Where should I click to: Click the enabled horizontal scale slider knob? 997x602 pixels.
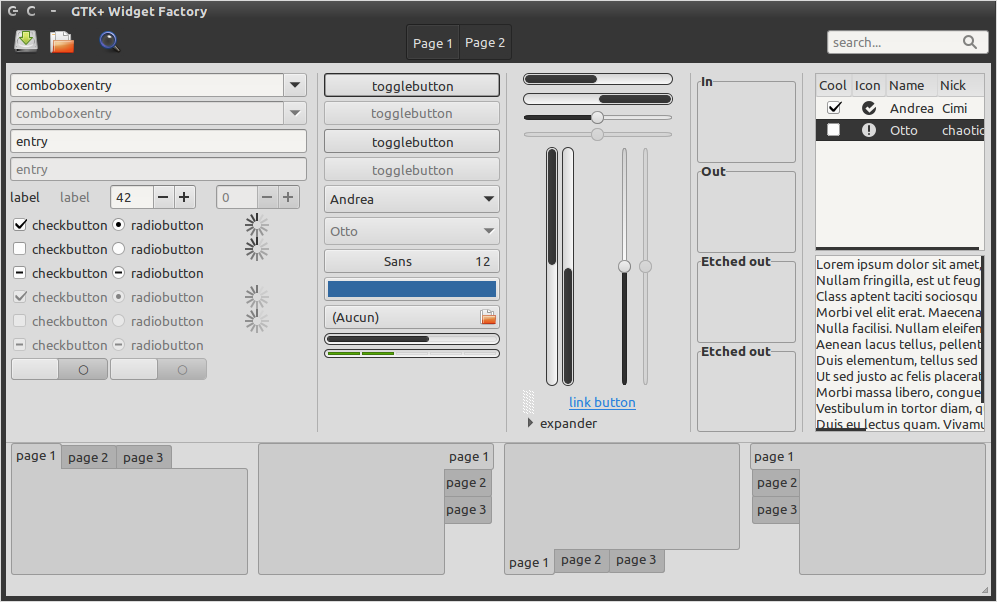click(597, 118)
